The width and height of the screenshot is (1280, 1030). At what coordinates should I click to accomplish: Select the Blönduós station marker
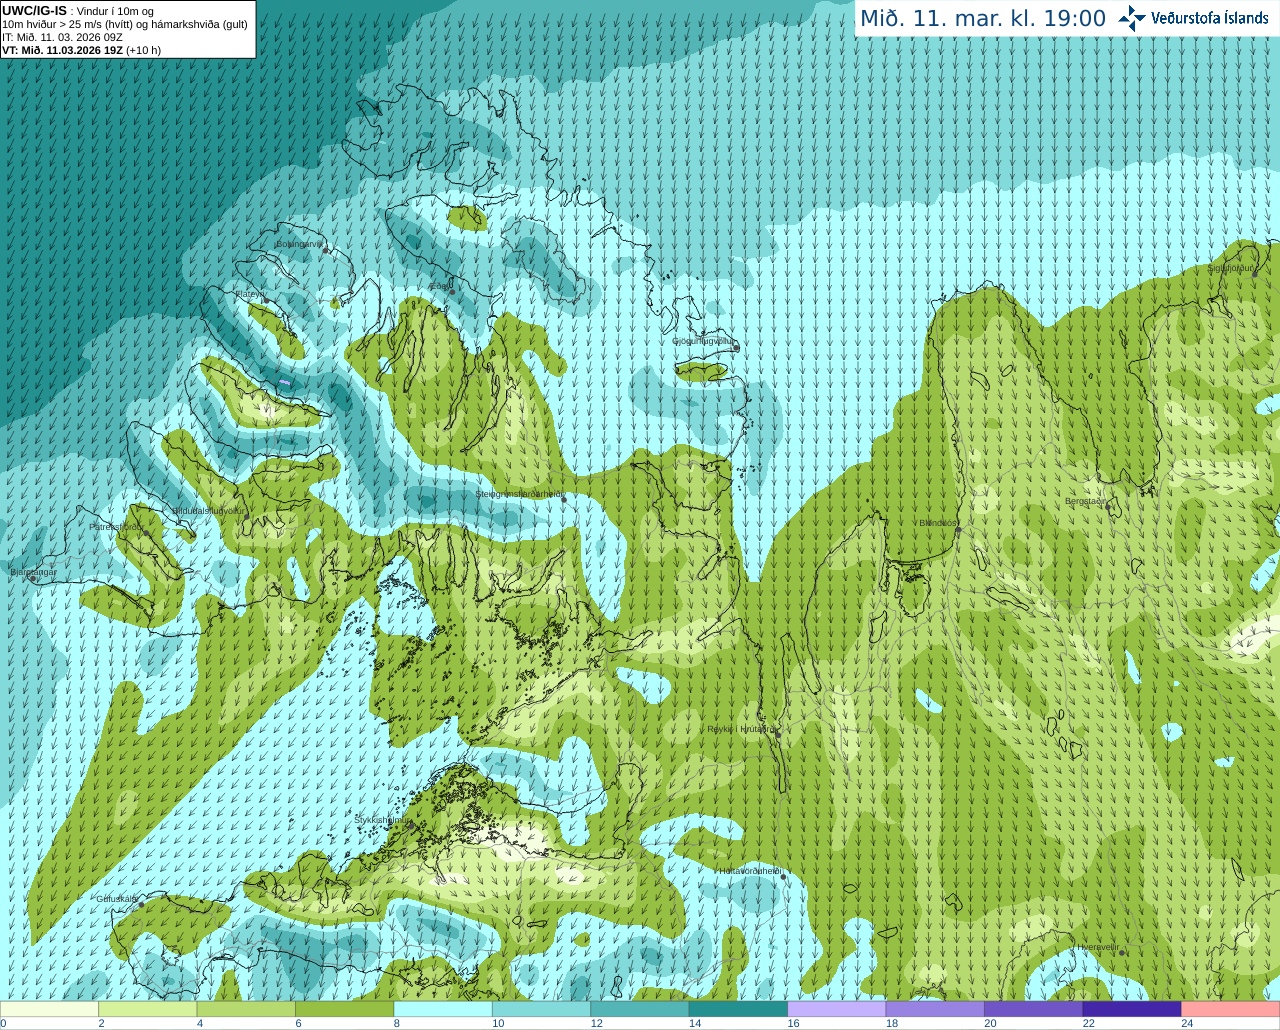coord(958,530)
